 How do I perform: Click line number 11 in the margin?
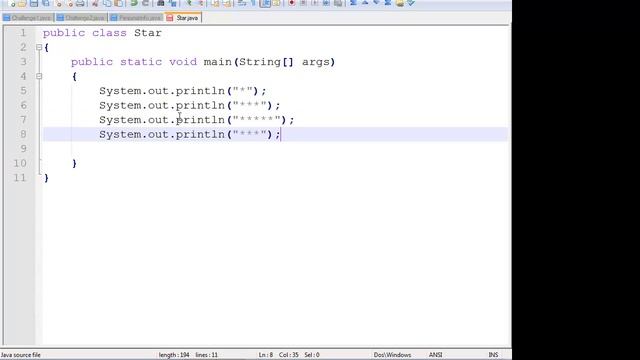pyautogui.click(x=20, y=178)
